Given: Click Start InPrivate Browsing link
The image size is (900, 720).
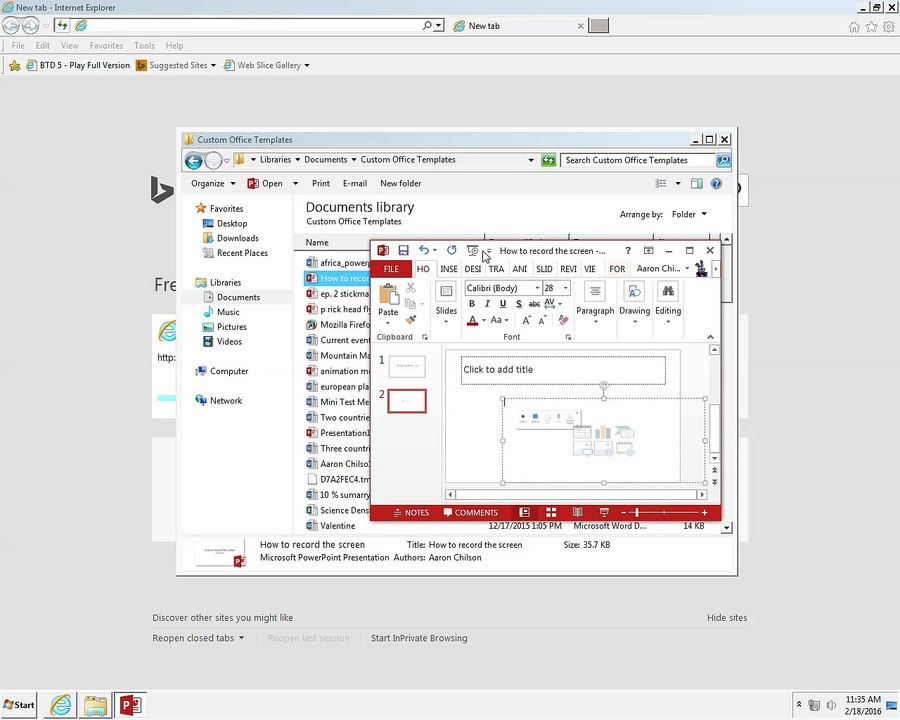Looking at the screenshot, I should point(419,638).
